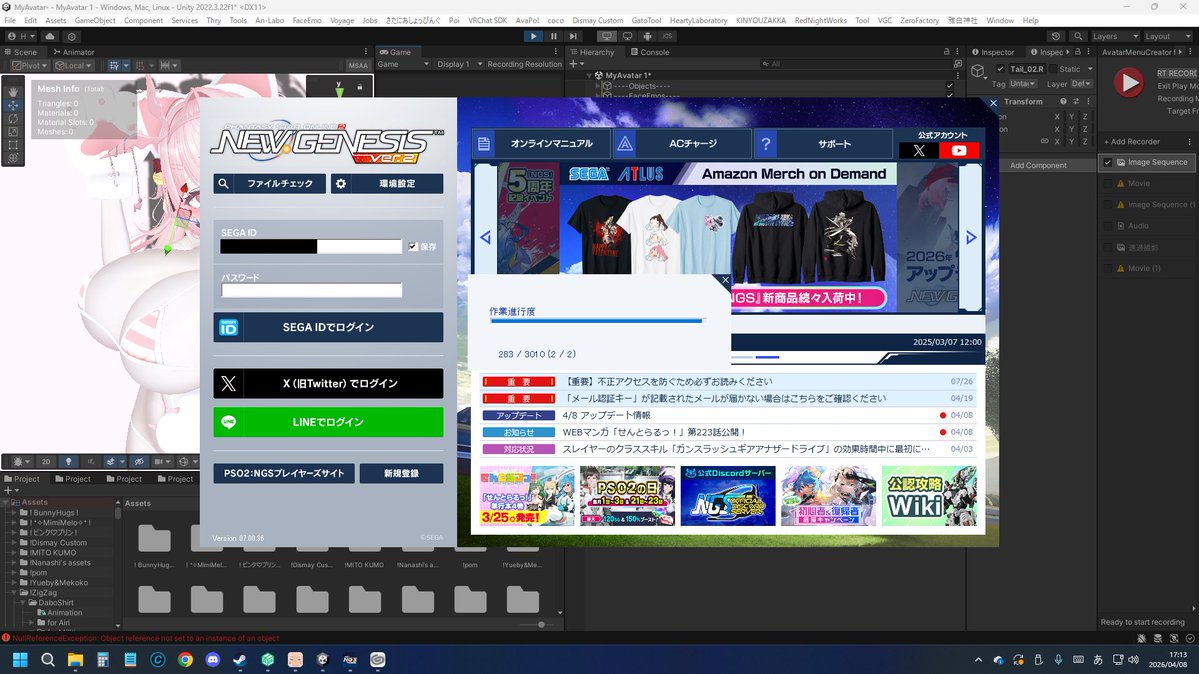This screenshot has width=1199, height=674.
Task: Click the SEGA ID login button
Action: (x=328, y=327)
